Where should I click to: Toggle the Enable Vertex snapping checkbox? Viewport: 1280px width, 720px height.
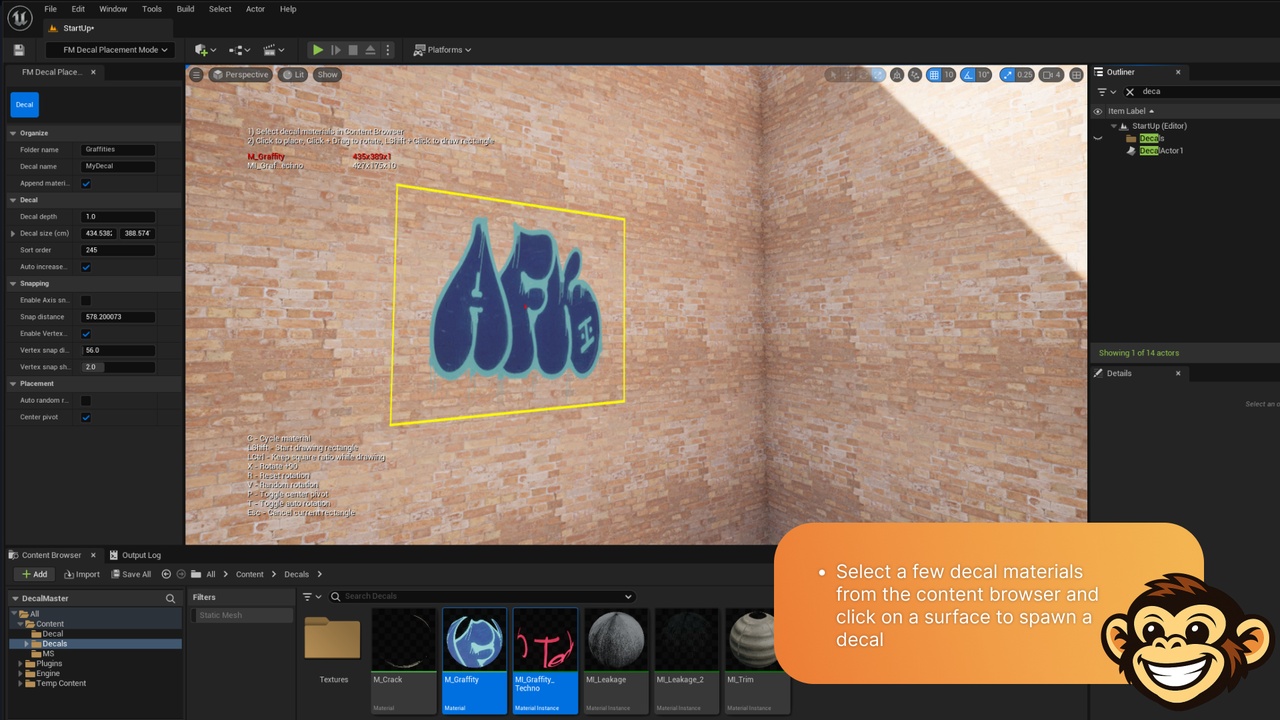coord(86,333)
